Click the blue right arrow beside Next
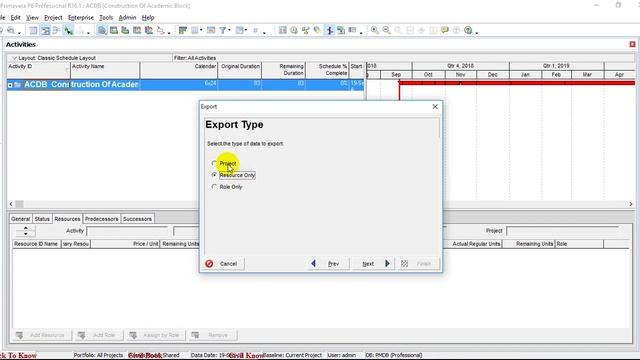This screenshot has height=360, width=640. [x=387, y=264]
